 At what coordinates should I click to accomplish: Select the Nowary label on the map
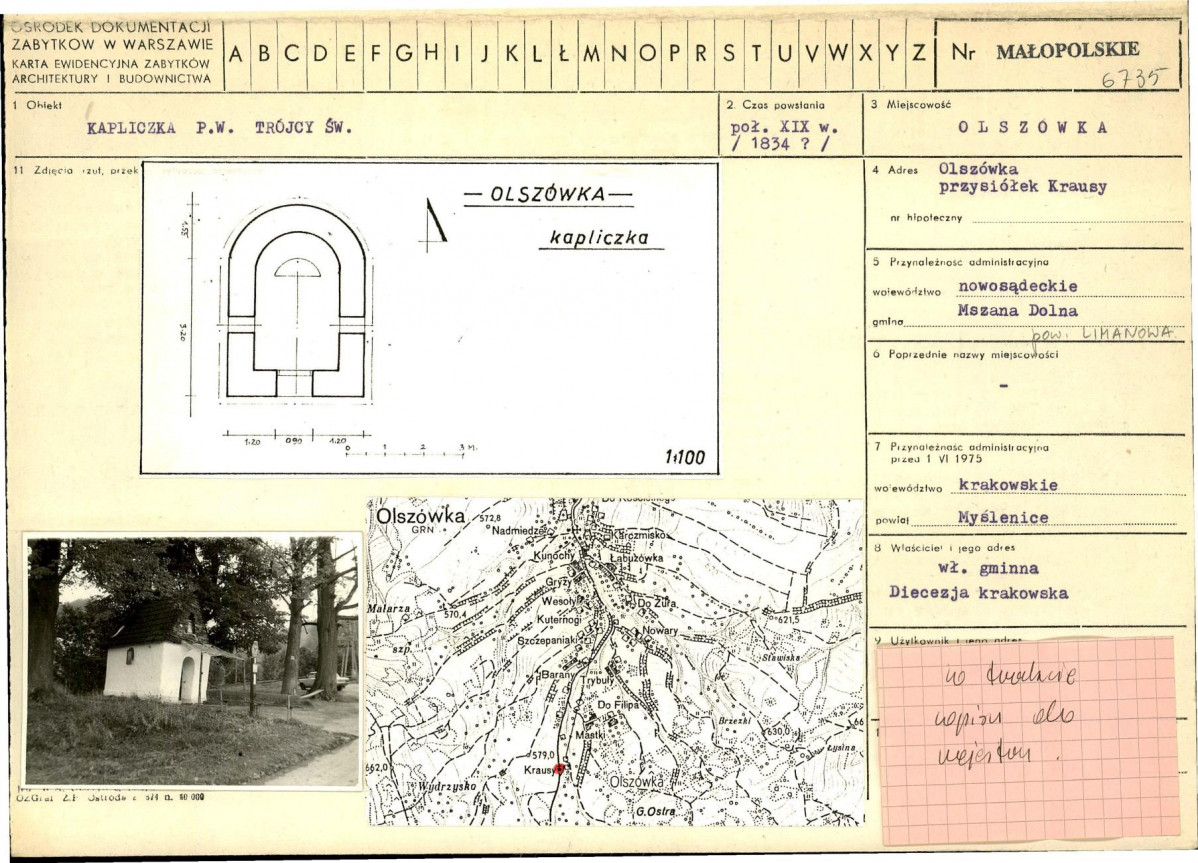point(660,630)
